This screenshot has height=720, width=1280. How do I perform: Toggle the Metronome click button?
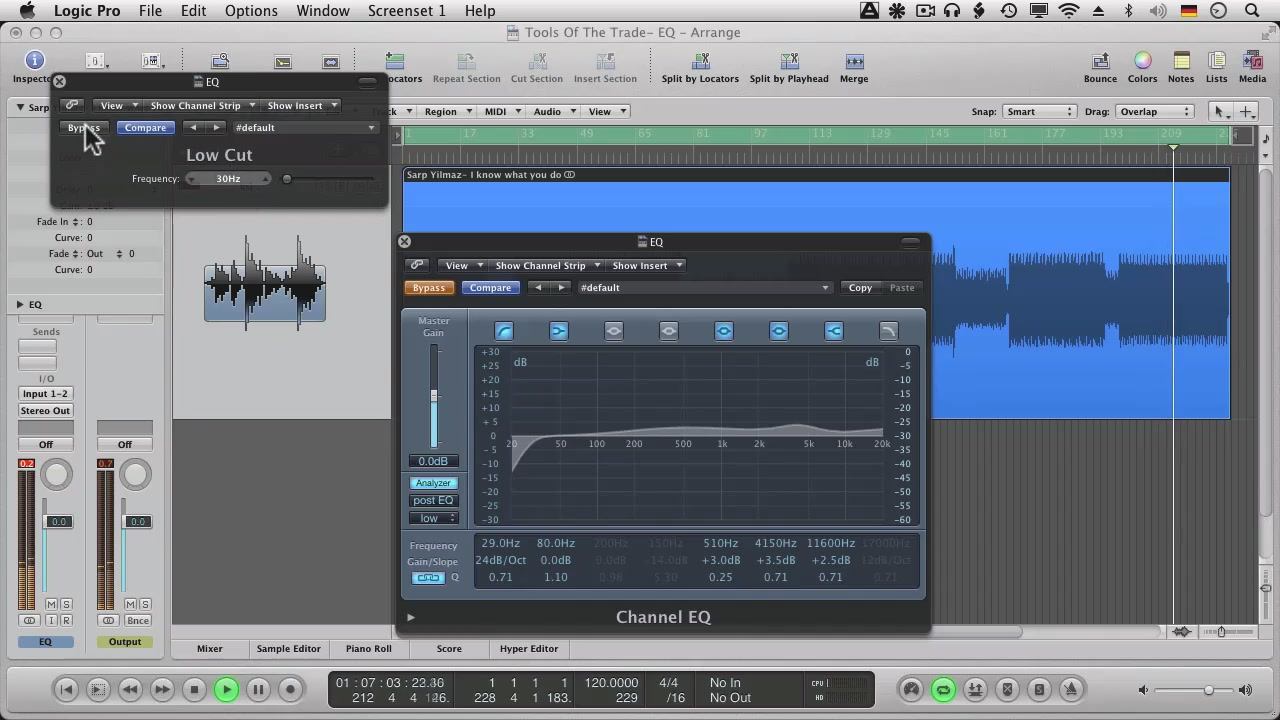click(1071, 689)
